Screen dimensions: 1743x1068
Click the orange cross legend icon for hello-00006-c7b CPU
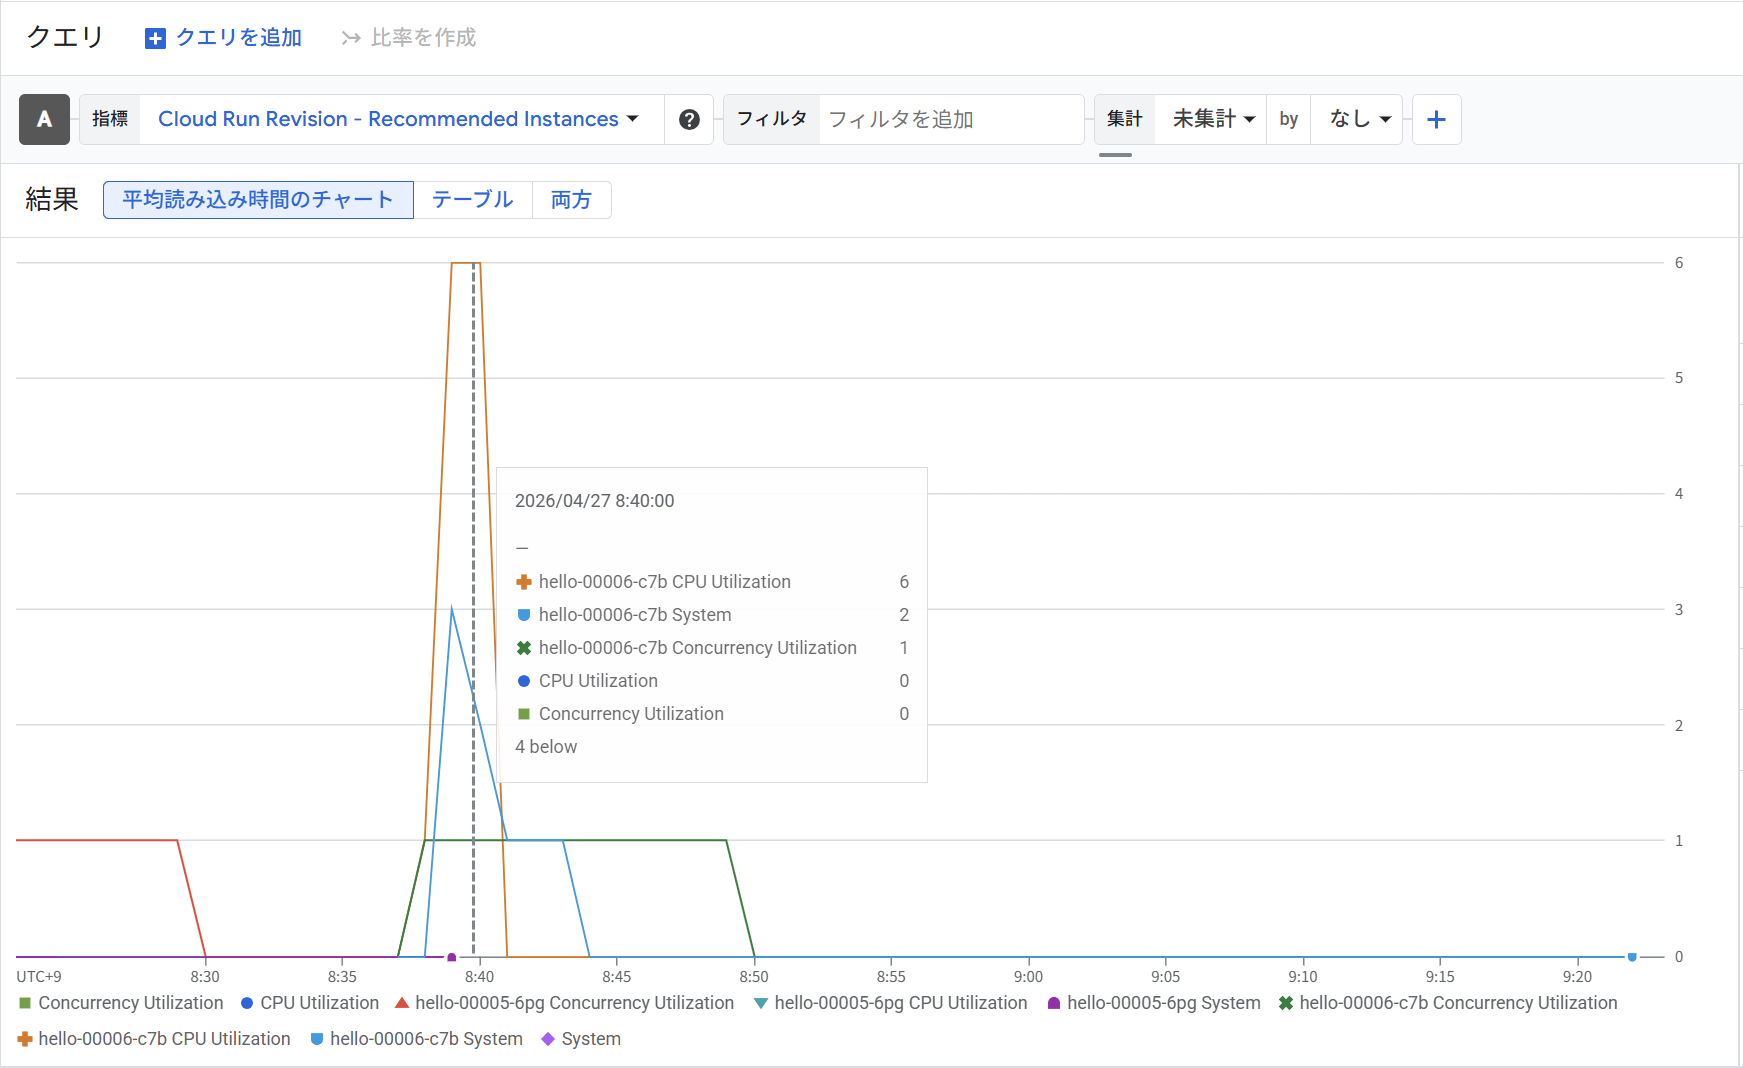point(25,1039)
